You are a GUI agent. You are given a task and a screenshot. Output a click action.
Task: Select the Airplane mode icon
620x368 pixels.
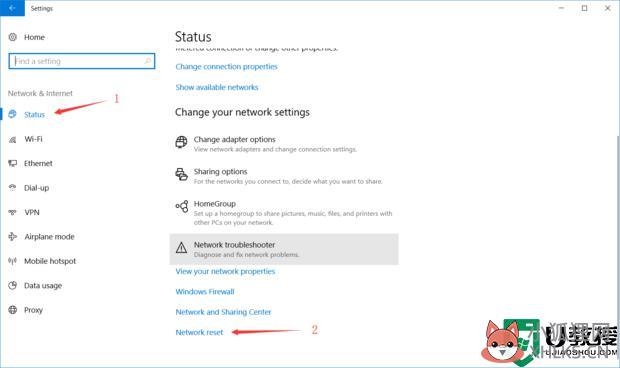[x=13, y=237]
